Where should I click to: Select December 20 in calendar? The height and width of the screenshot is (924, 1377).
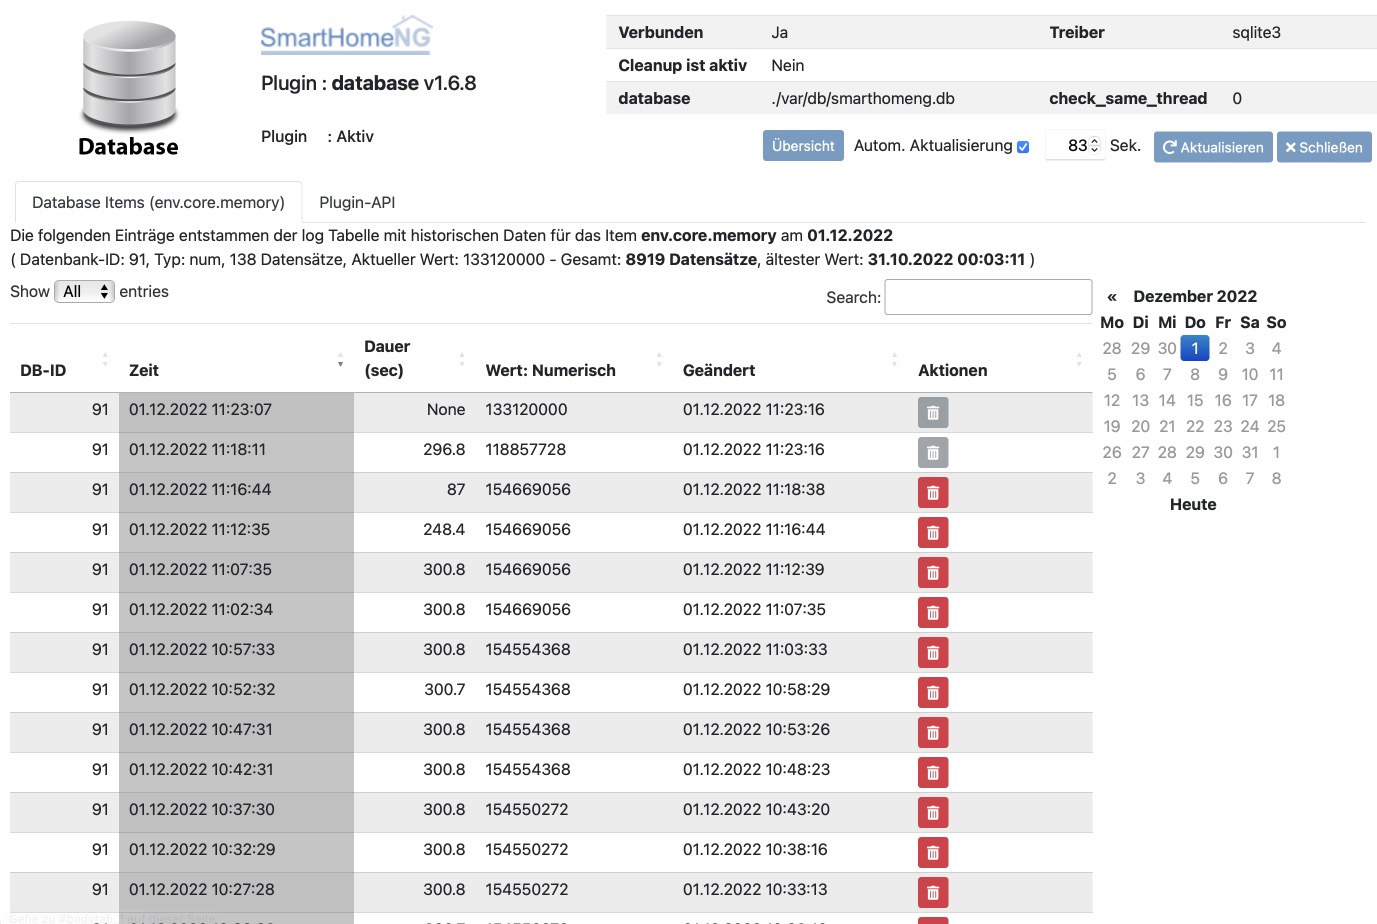point(1140,426)
